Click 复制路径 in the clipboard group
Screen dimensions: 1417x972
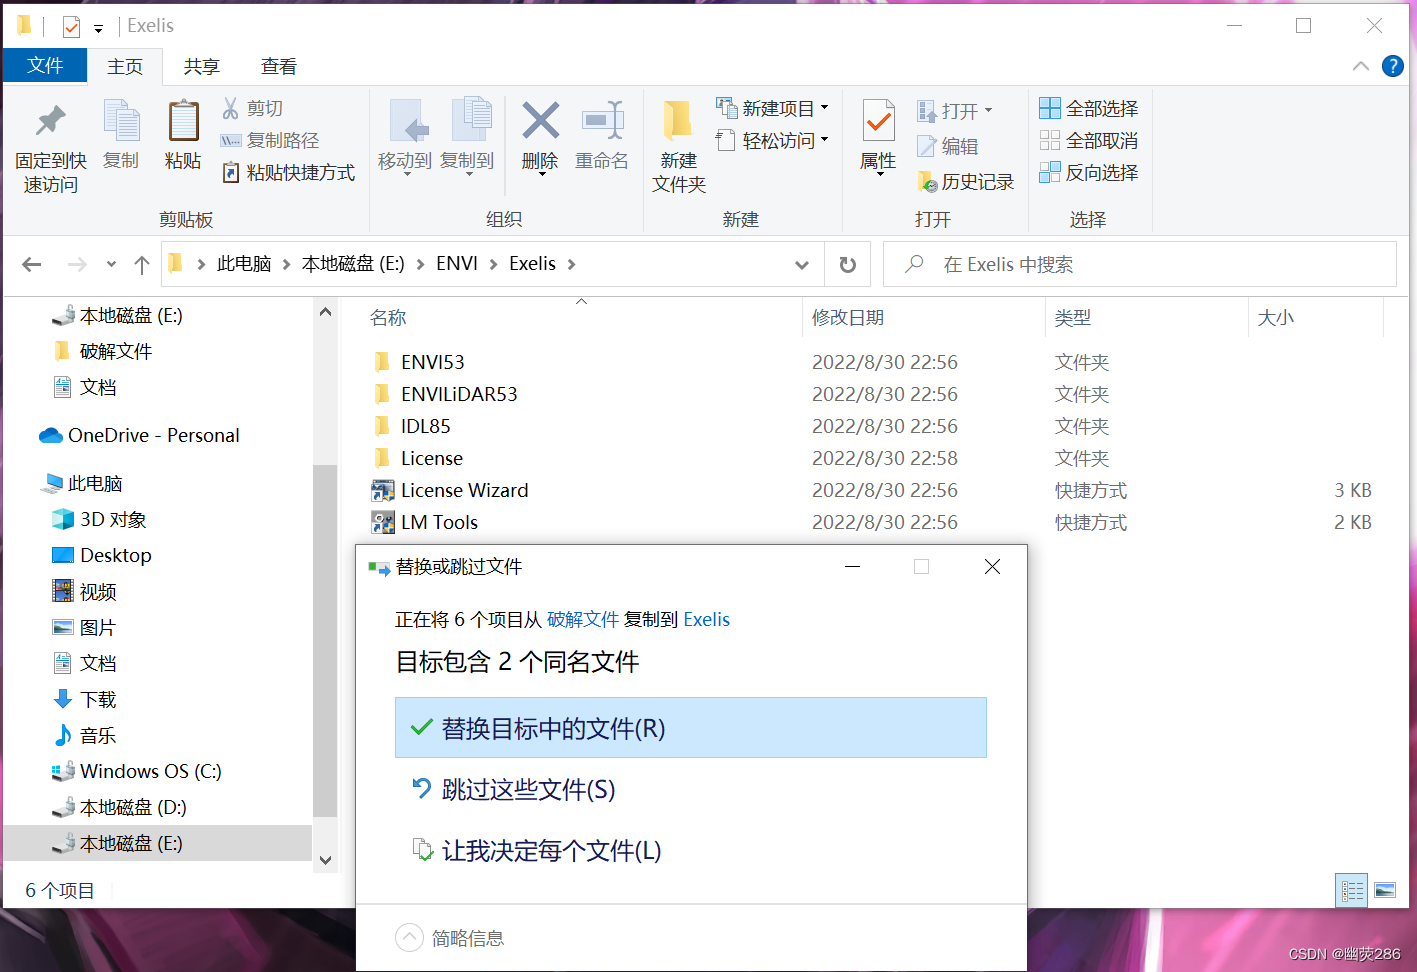[270, 140]
